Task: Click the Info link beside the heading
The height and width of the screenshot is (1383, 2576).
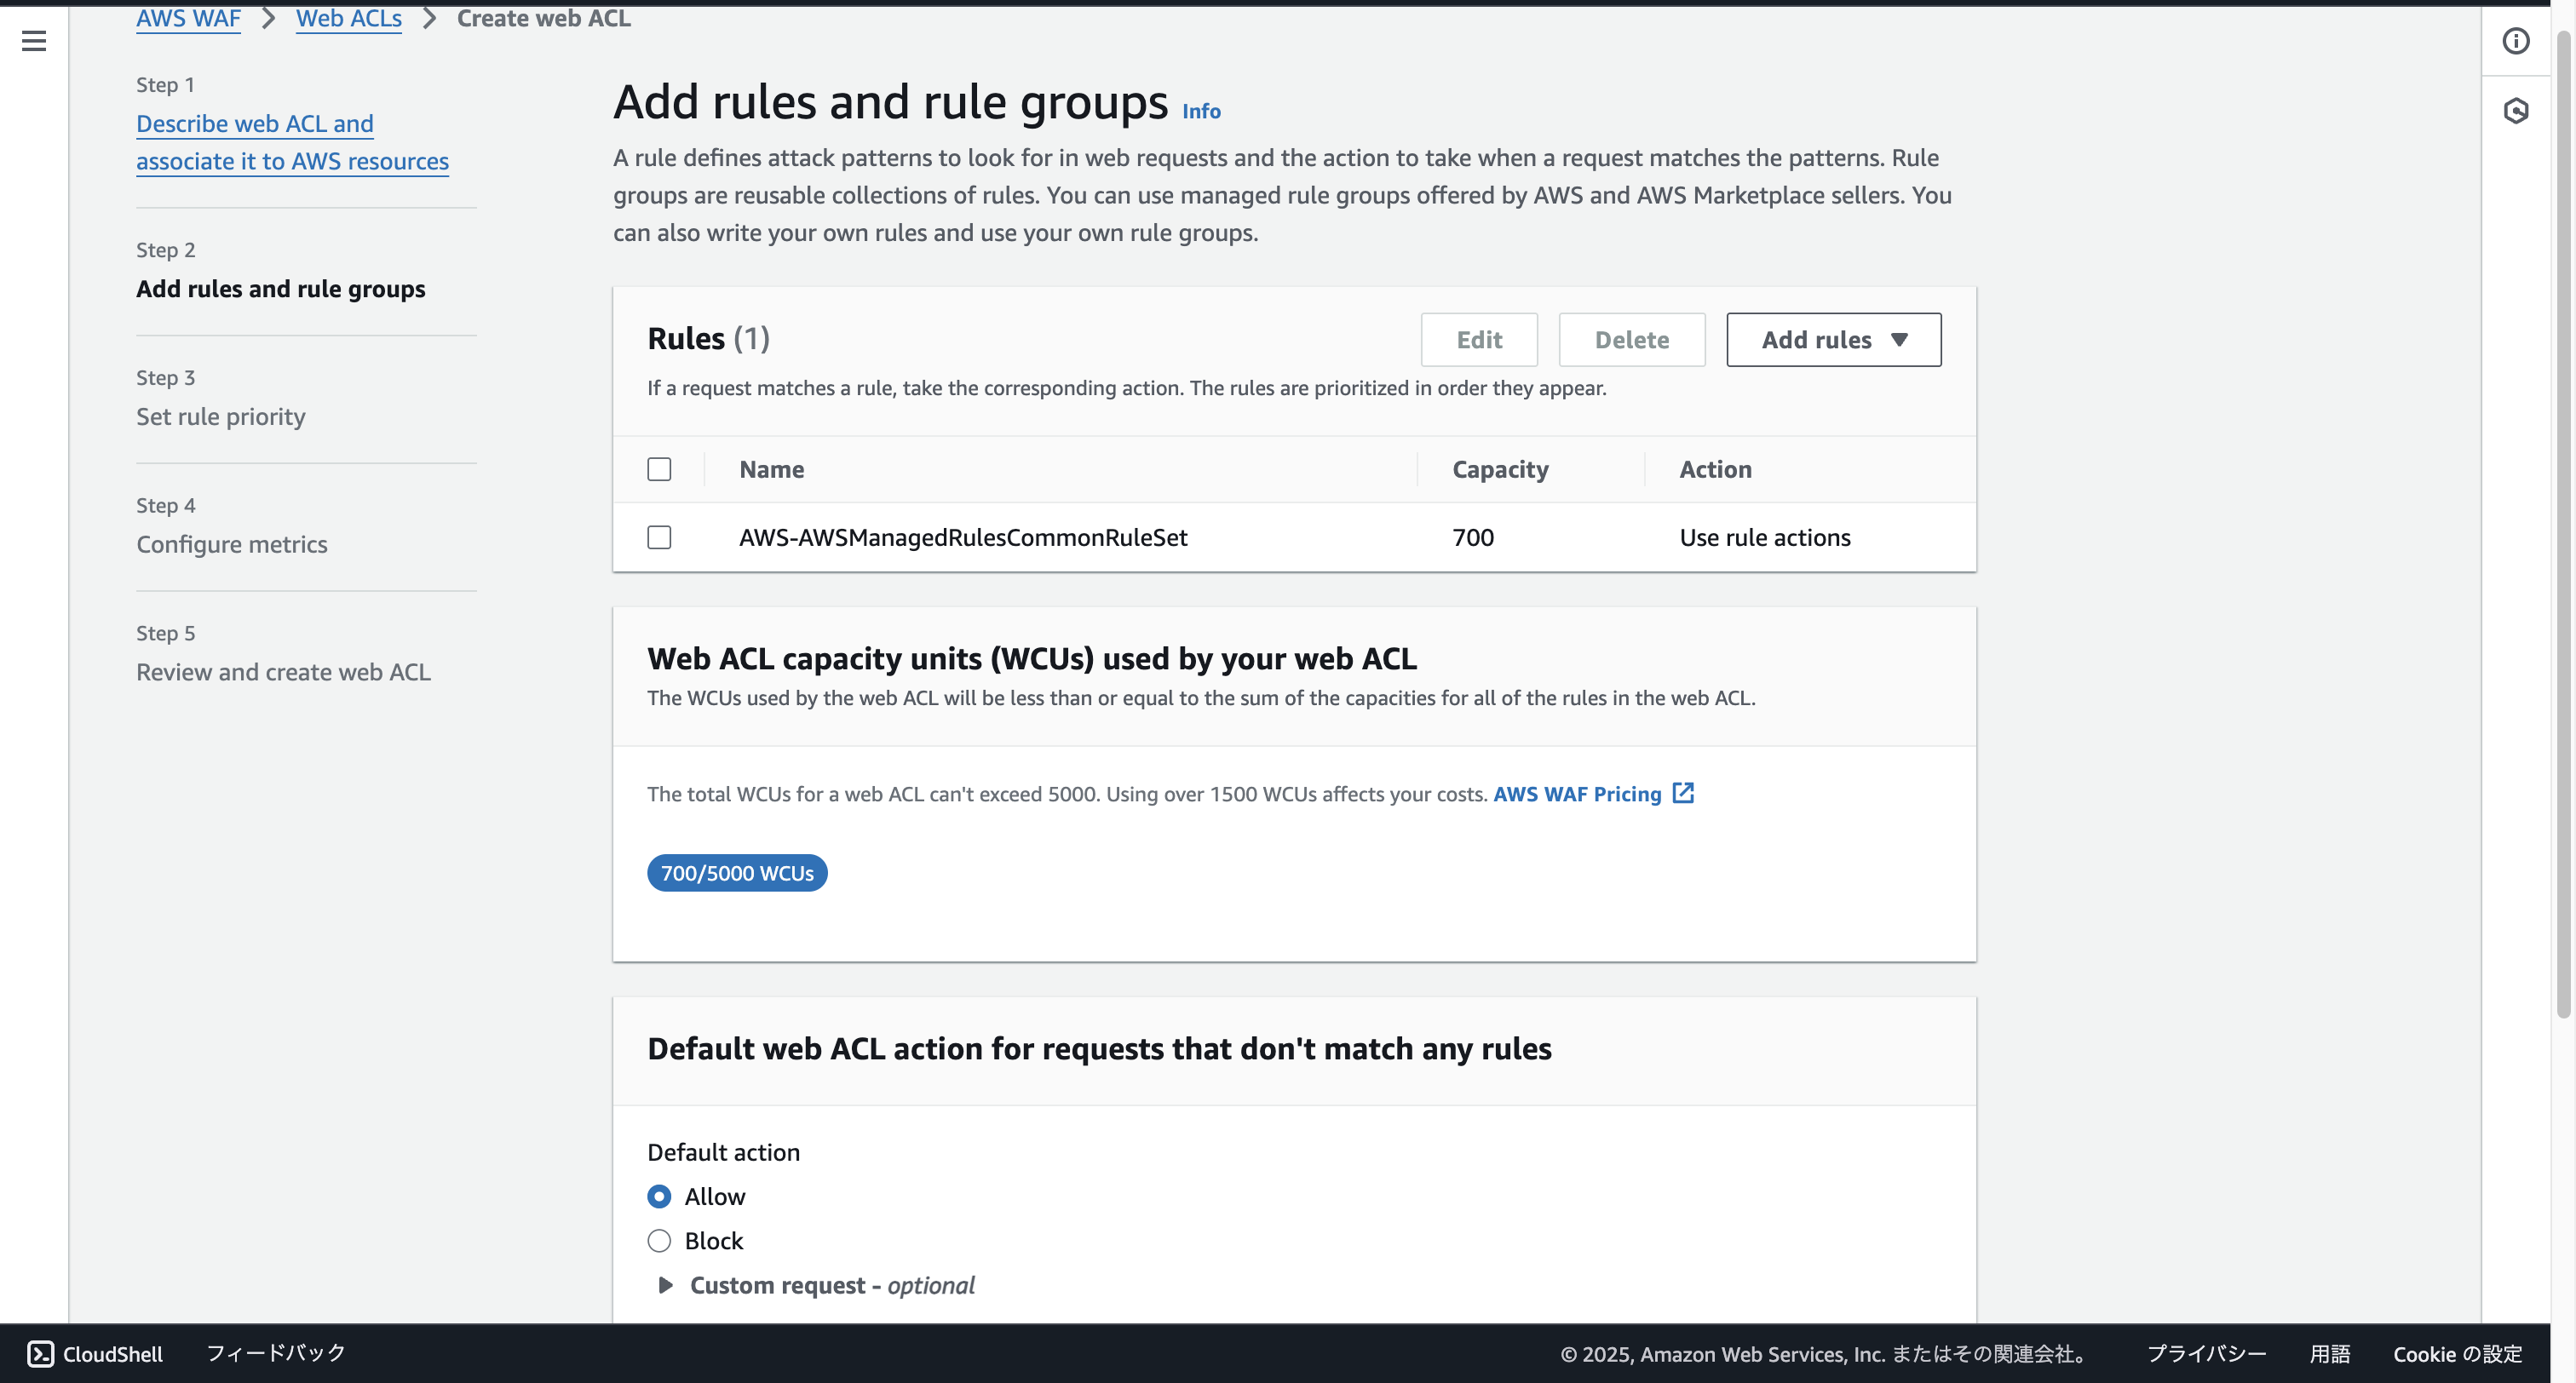Action: pyautogui.click(x=1201, y=111)
